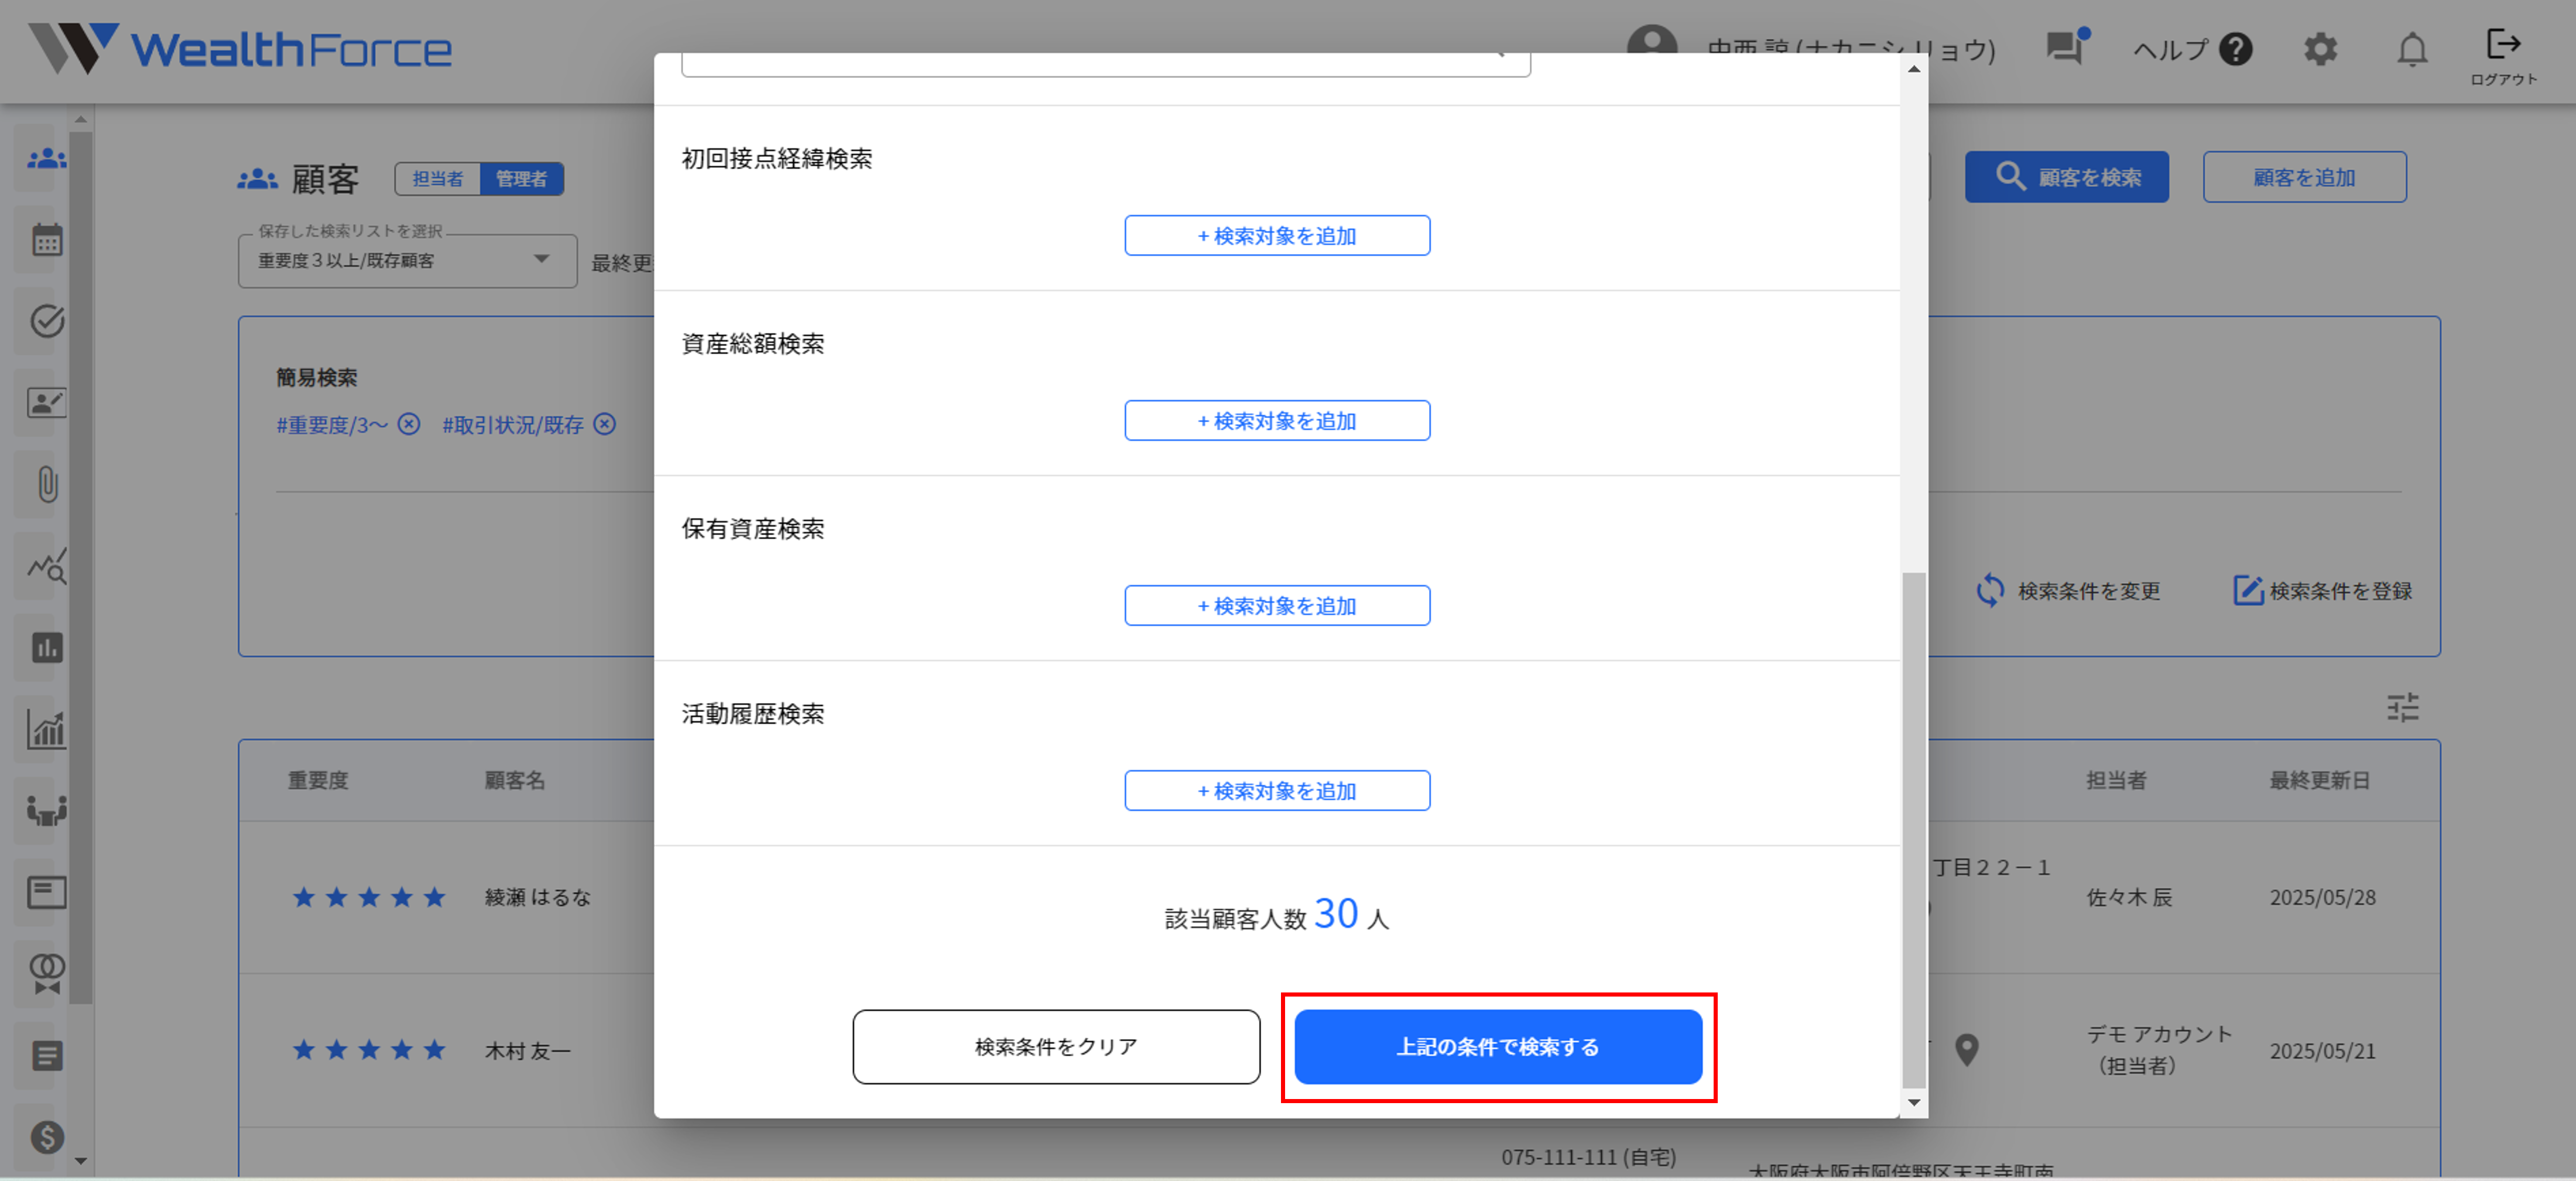The height and width of the screenshot is (1181, 2576).
Task: Open the saved search list dropdown
Action: [x=407, y=261]
